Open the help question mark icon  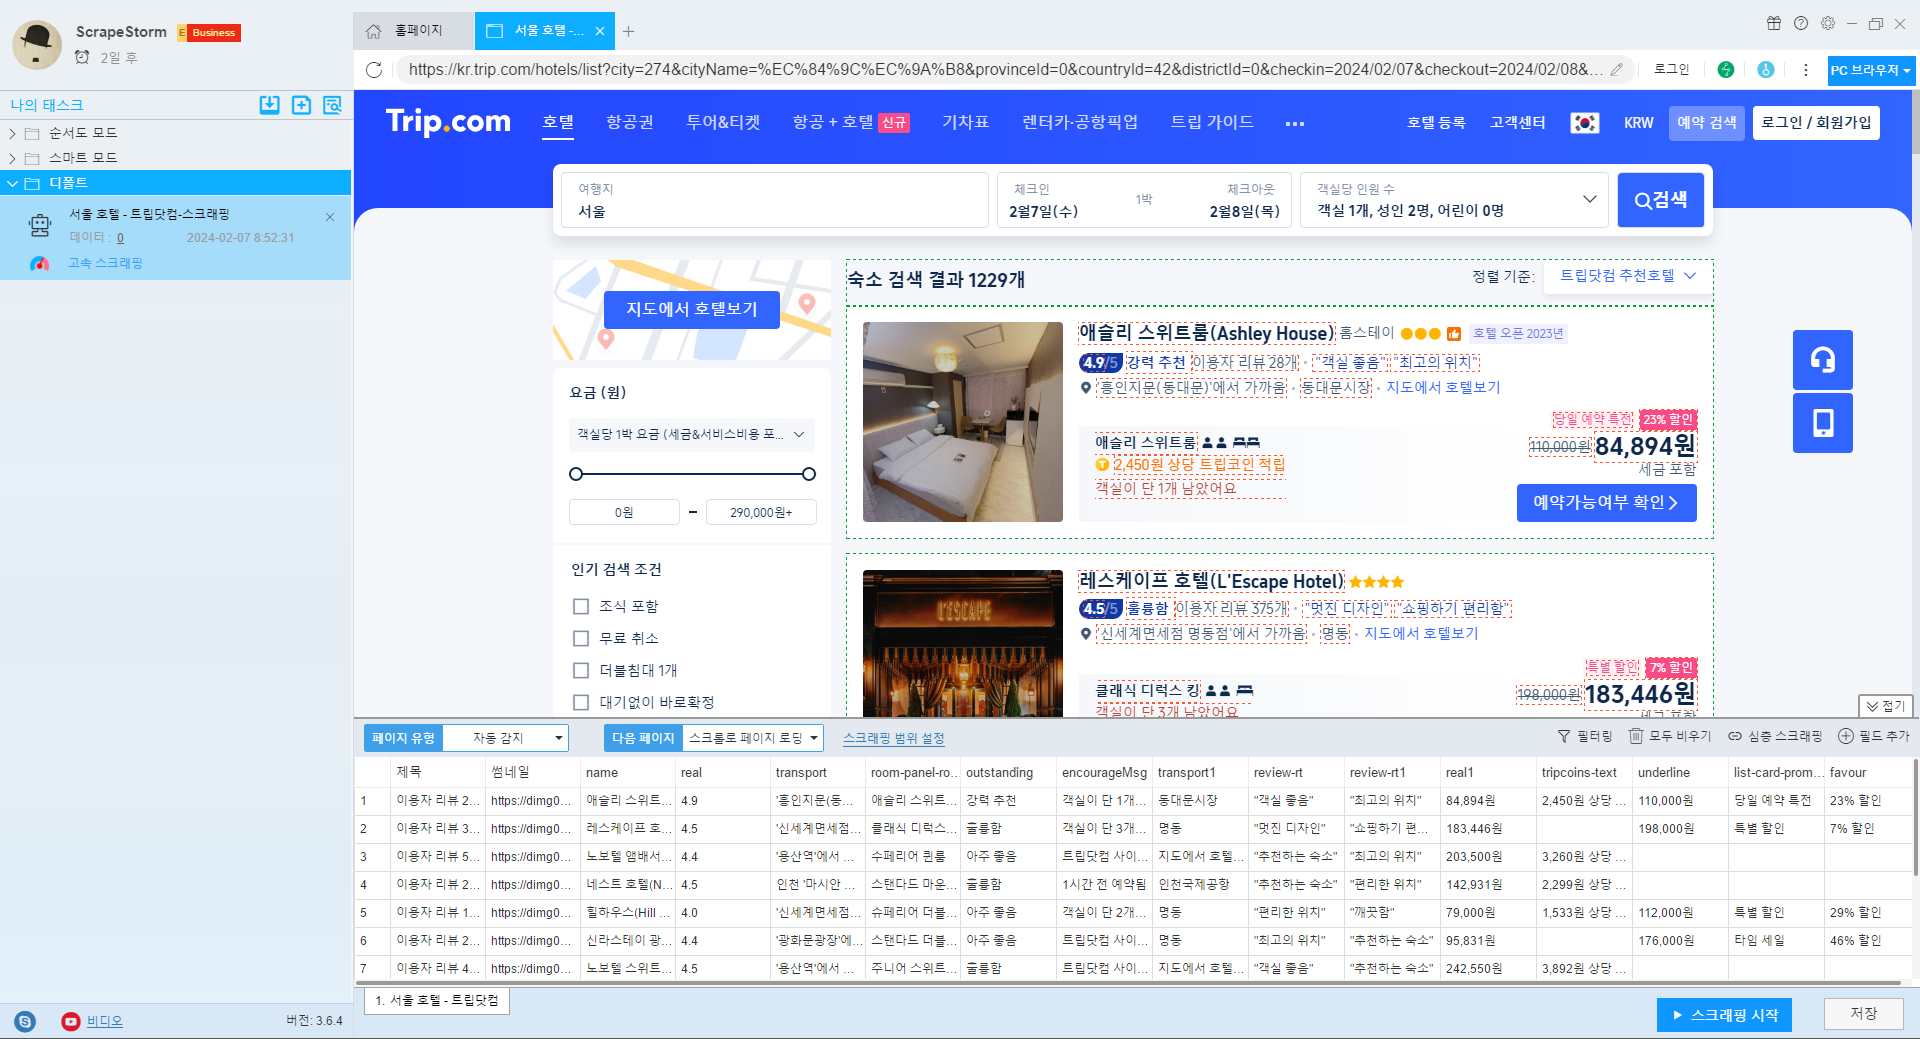[x=1801, y=23]
